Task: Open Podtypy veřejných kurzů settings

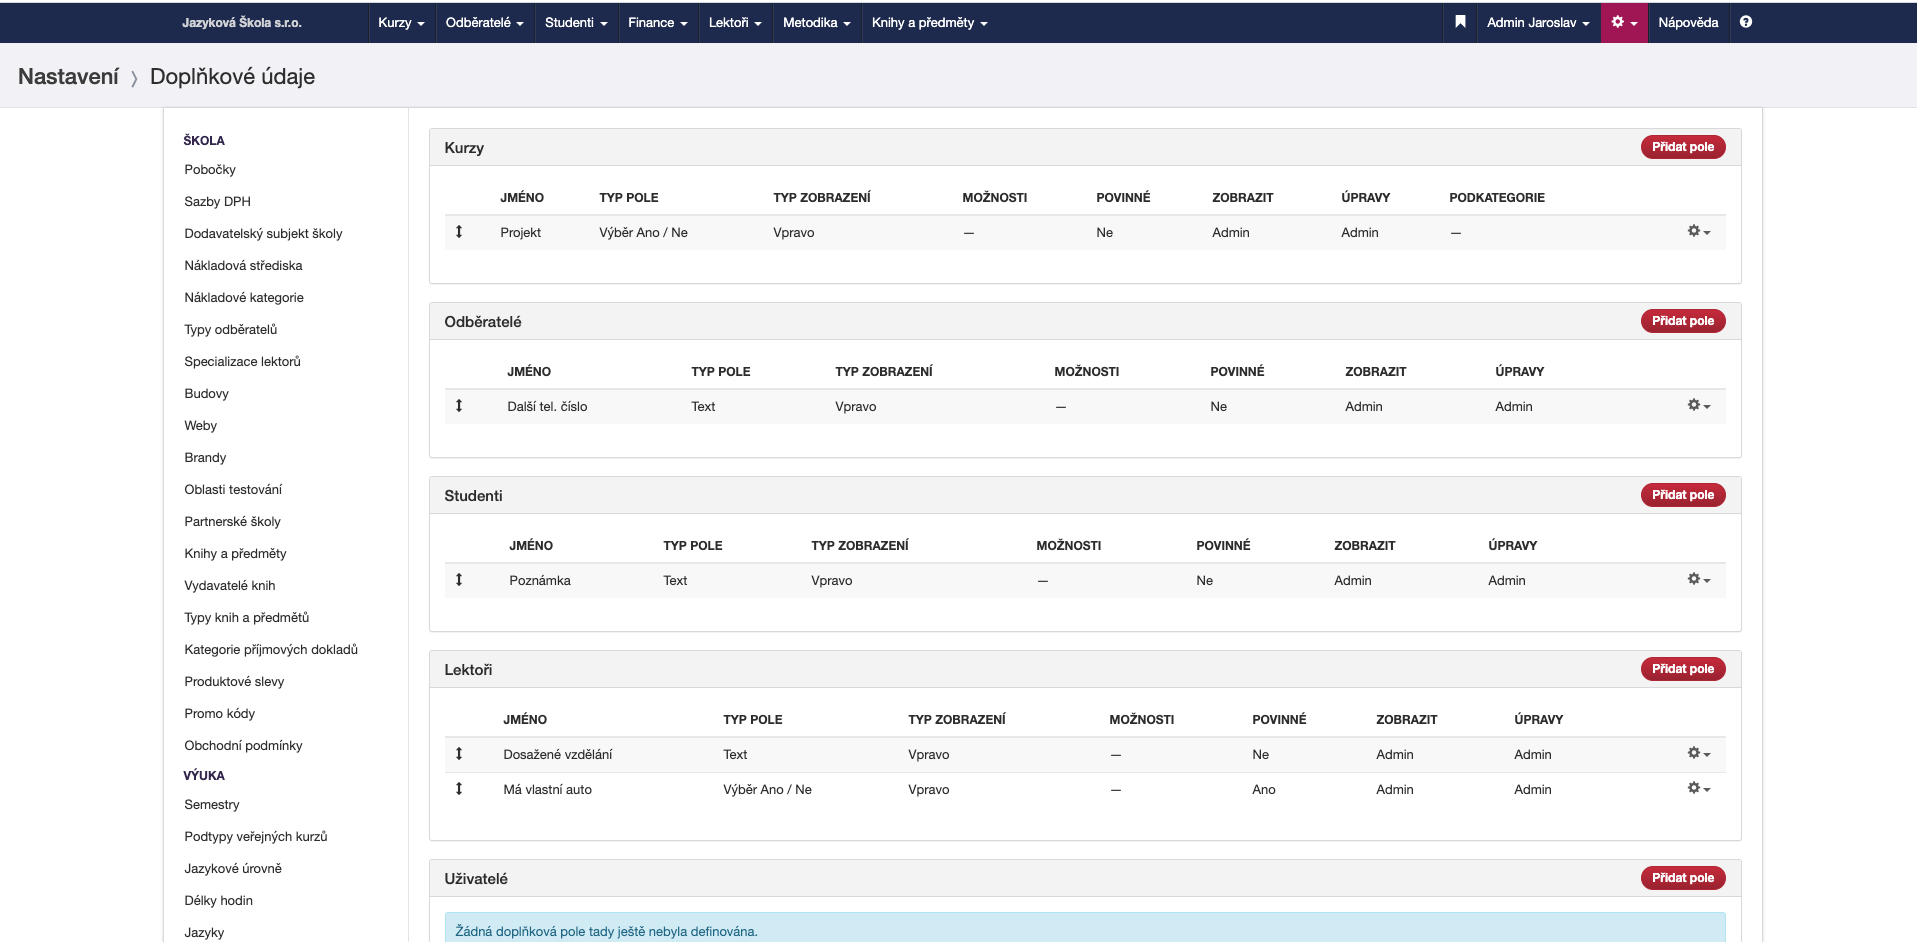Action: 256,837
